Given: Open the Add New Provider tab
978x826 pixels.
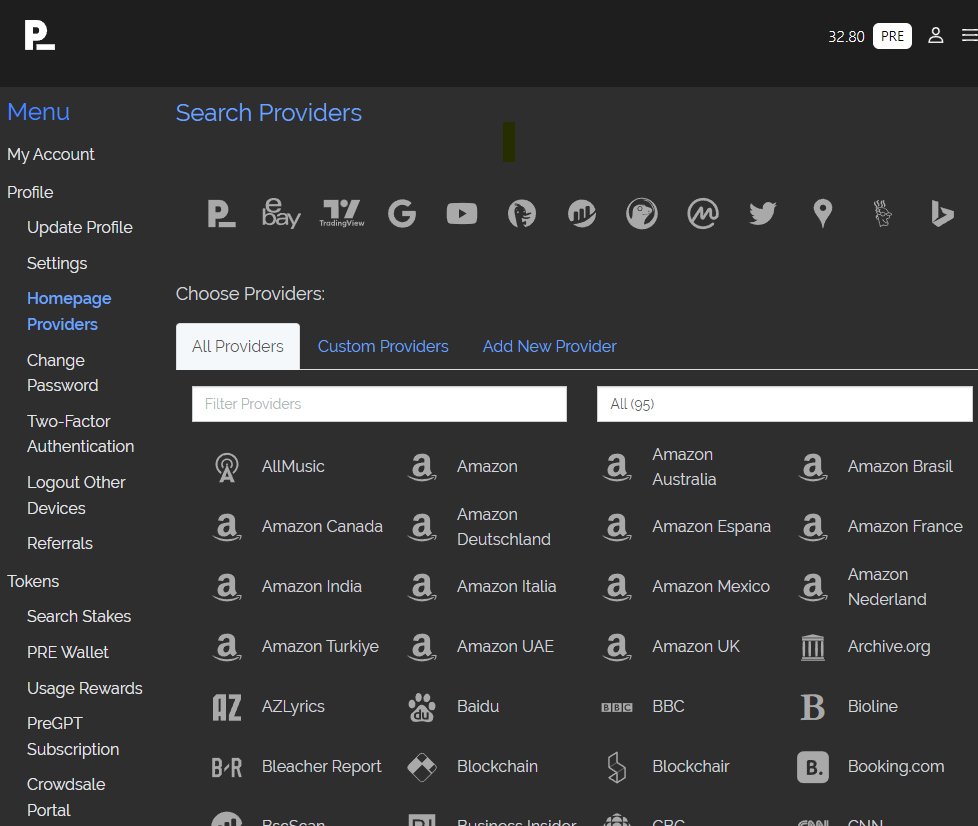Looking at the screenshot, I should pyautogui.click(x=550, y=346).
